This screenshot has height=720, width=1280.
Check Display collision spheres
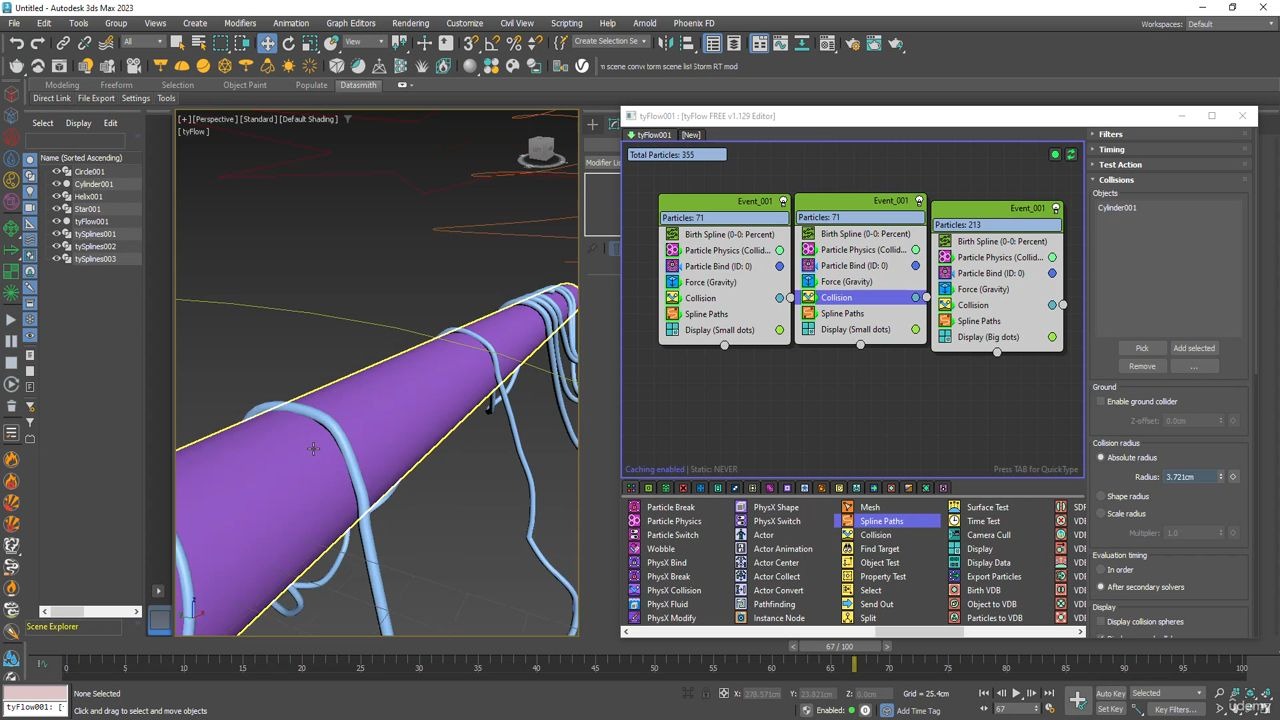[x=1101, y=622]
